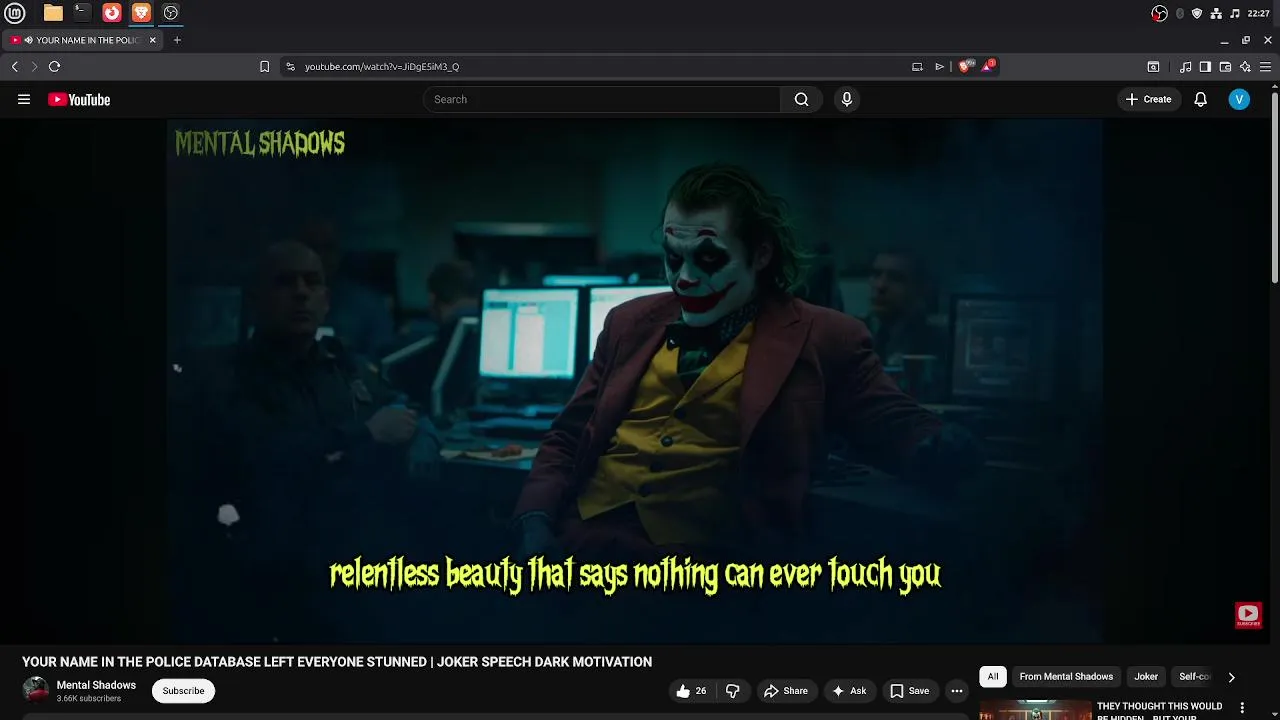Open a new browser tab
Viewport: 1280px width, 720px height.
coord(177,40)
